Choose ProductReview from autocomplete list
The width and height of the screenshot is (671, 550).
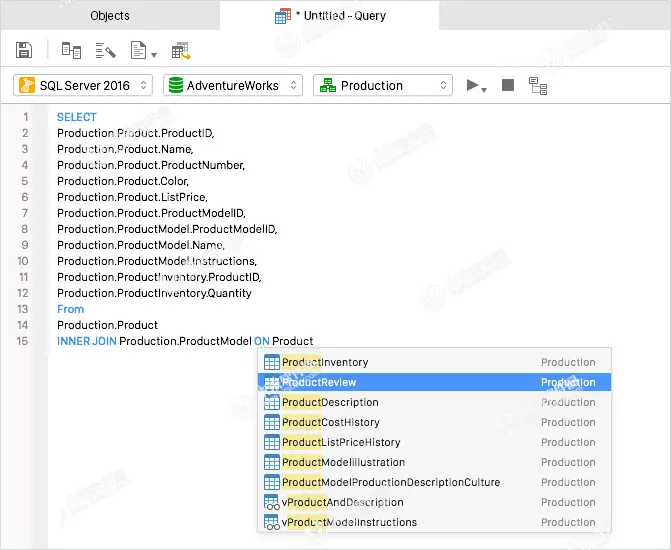[434, 382]
